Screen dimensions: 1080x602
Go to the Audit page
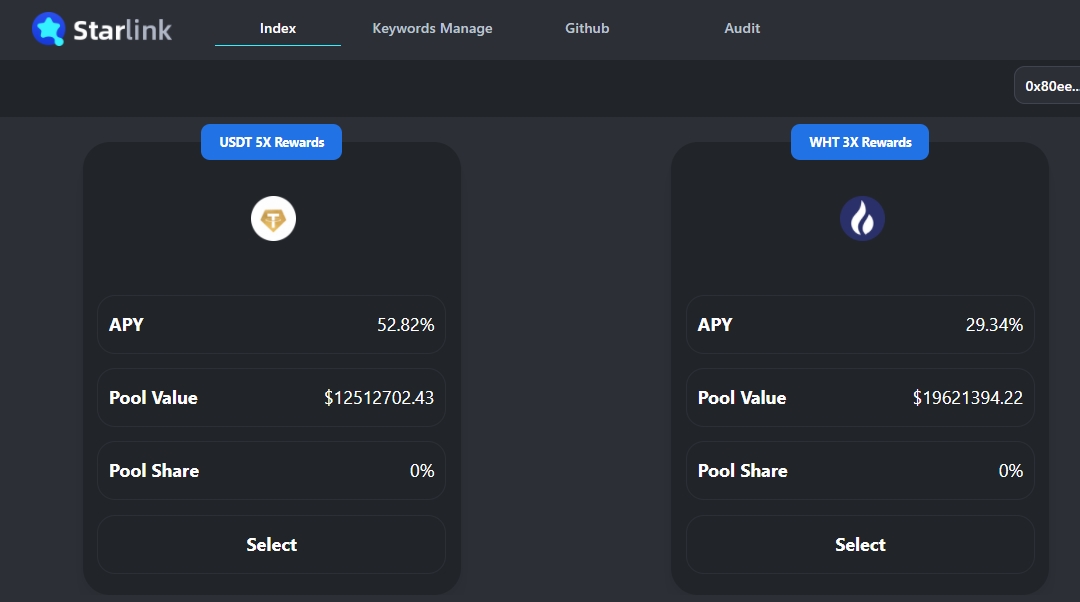[742, 28]
